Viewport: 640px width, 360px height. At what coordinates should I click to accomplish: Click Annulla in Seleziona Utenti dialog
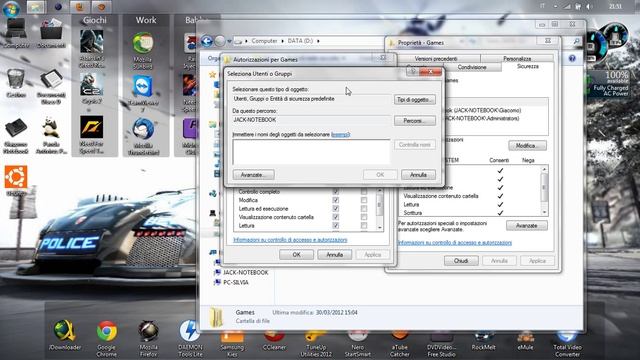(x=418, y=175)
